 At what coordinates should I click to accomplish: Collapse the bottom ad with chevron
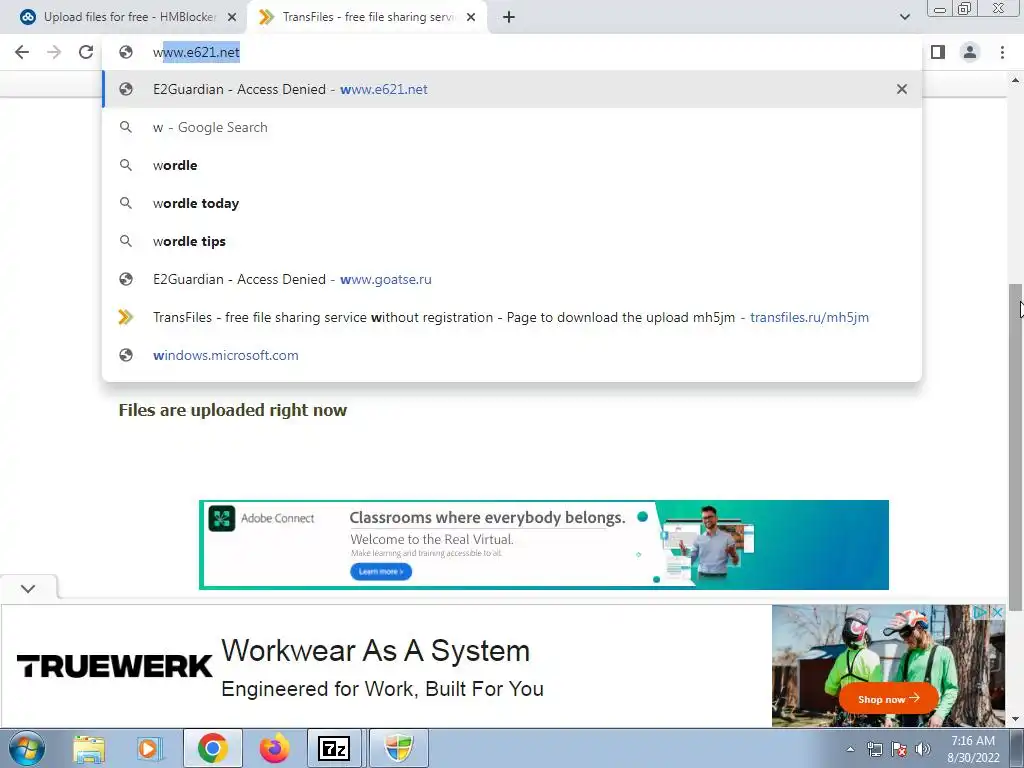click(28, 588)
